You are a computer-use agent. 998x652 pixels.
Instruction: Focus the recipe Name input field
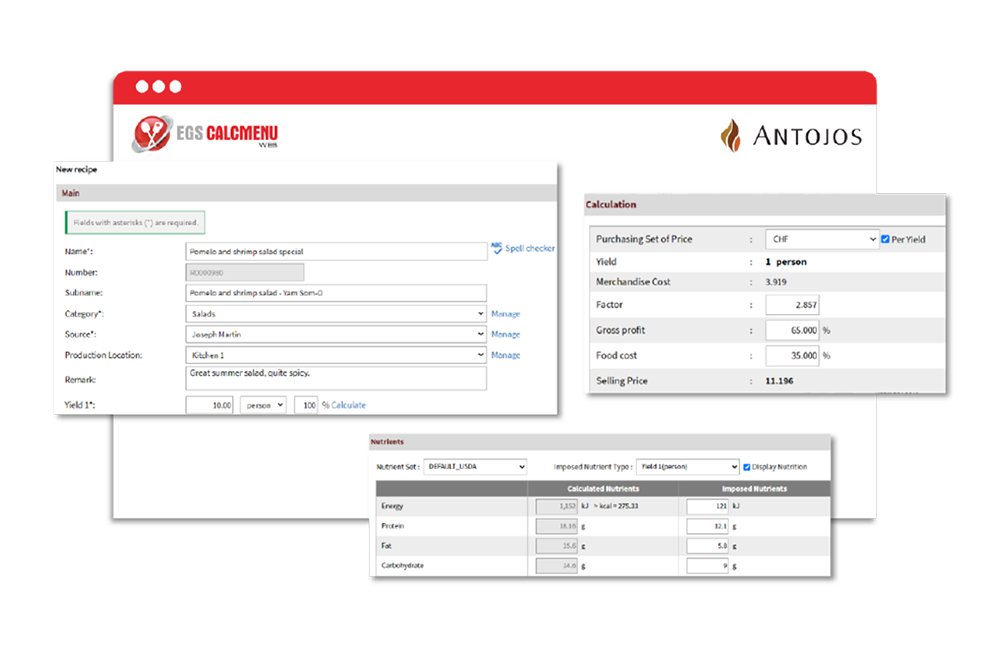(336, 252)
